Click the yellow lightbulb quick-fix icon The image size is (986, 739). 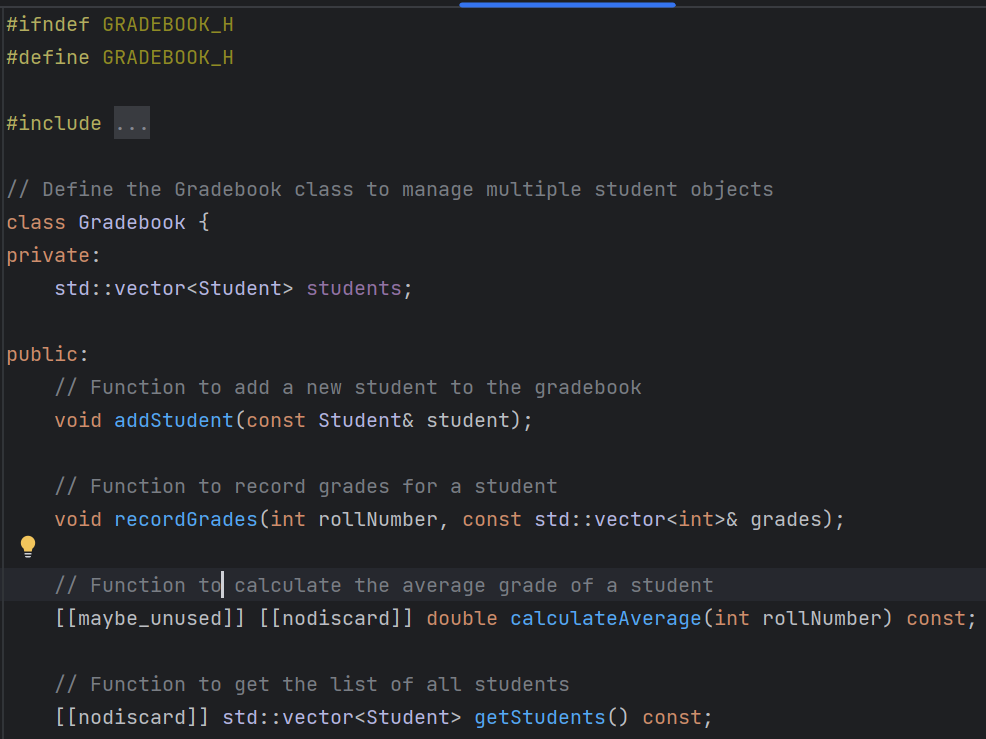[x=28, y=547]
